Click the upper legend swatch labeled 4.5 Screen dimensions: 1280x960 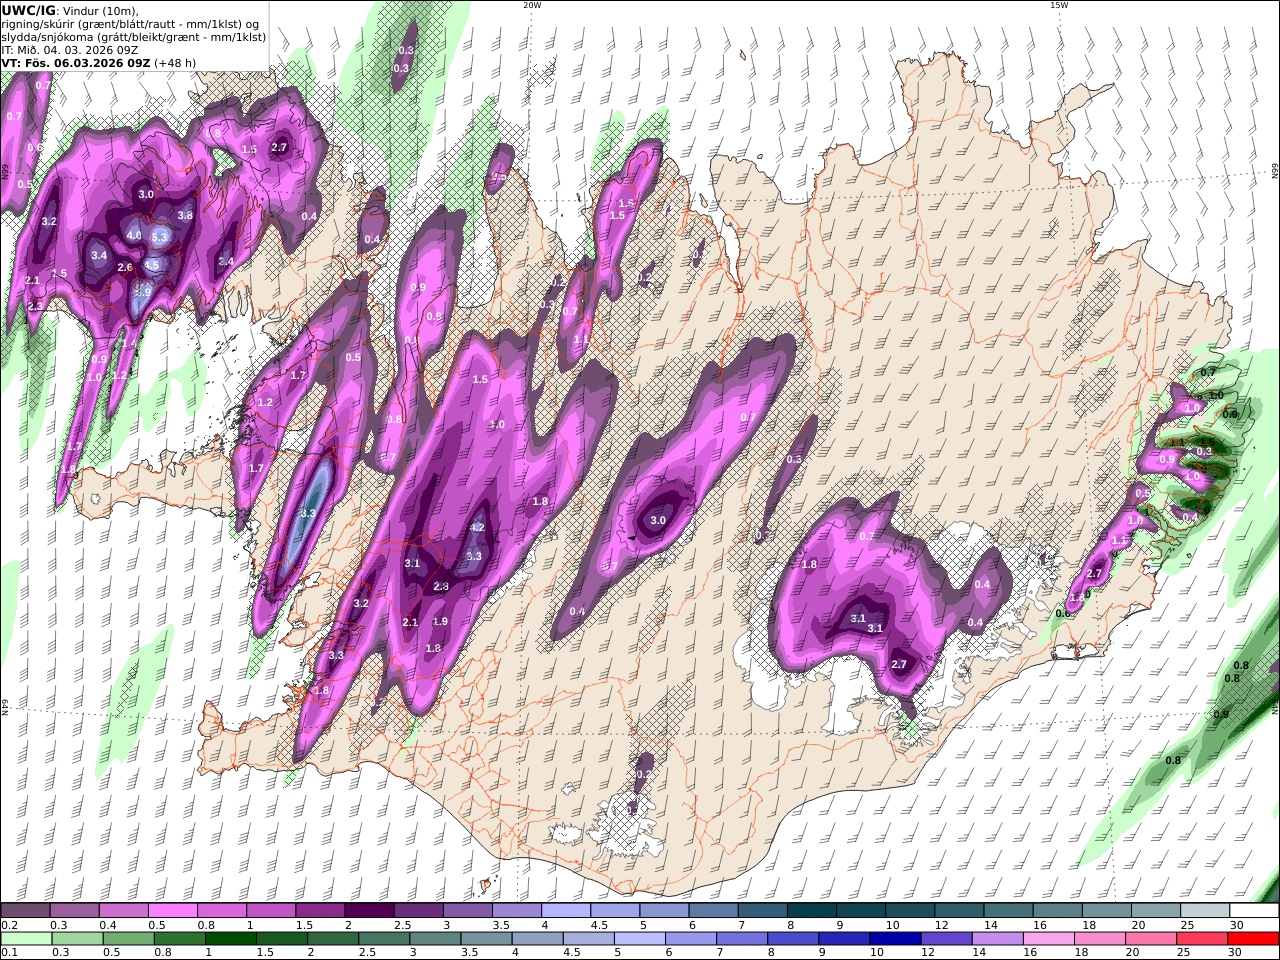point(615,911)
